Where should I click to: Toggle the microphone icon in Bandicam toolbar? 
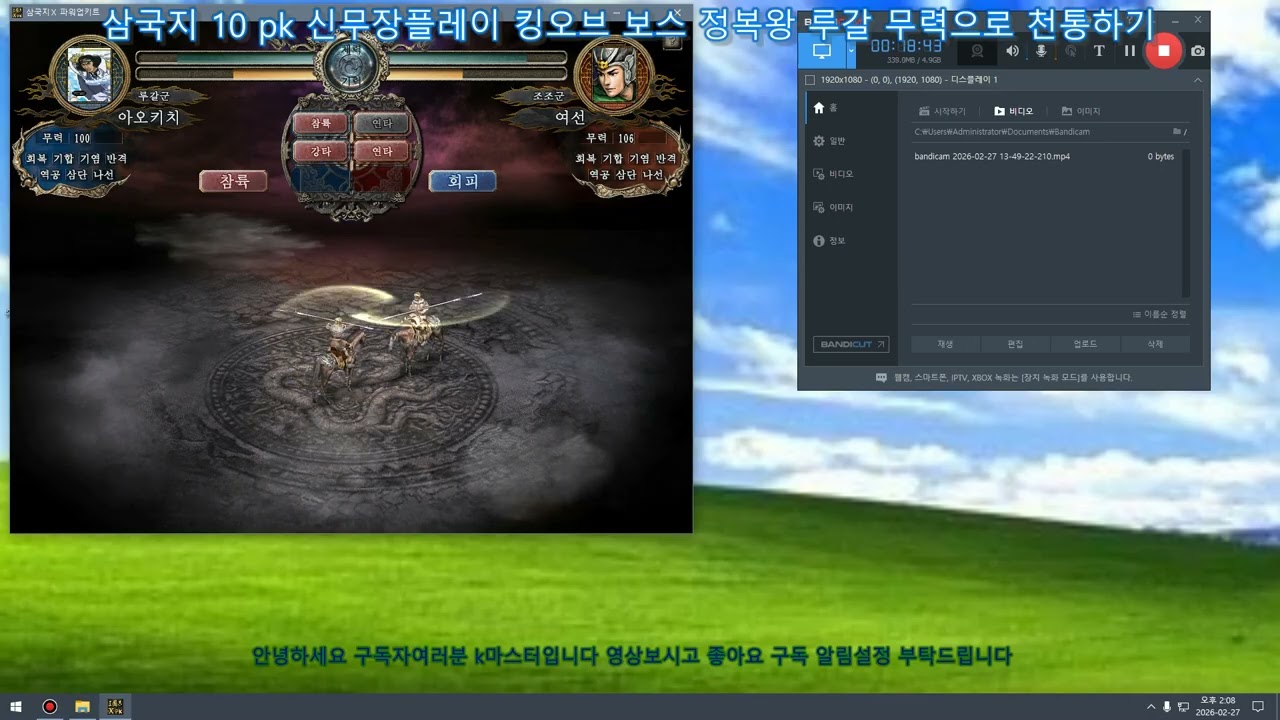[x=1041, y=51]
